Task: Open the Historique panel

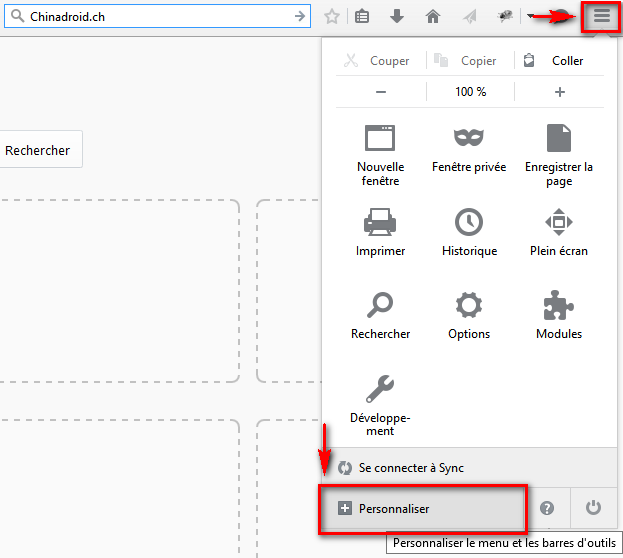Action: click(469, 232)
